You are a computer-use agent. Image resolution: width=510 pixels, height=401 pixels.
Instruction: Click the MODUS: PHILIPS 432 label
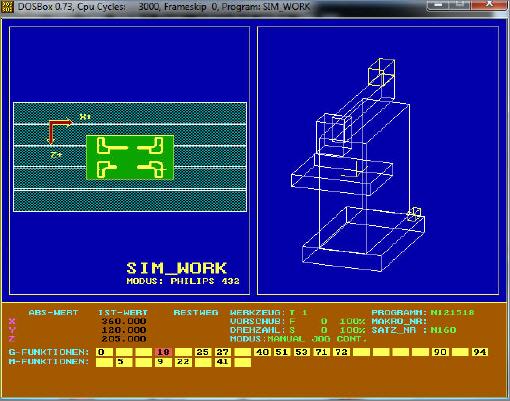(x=183, y=281)
